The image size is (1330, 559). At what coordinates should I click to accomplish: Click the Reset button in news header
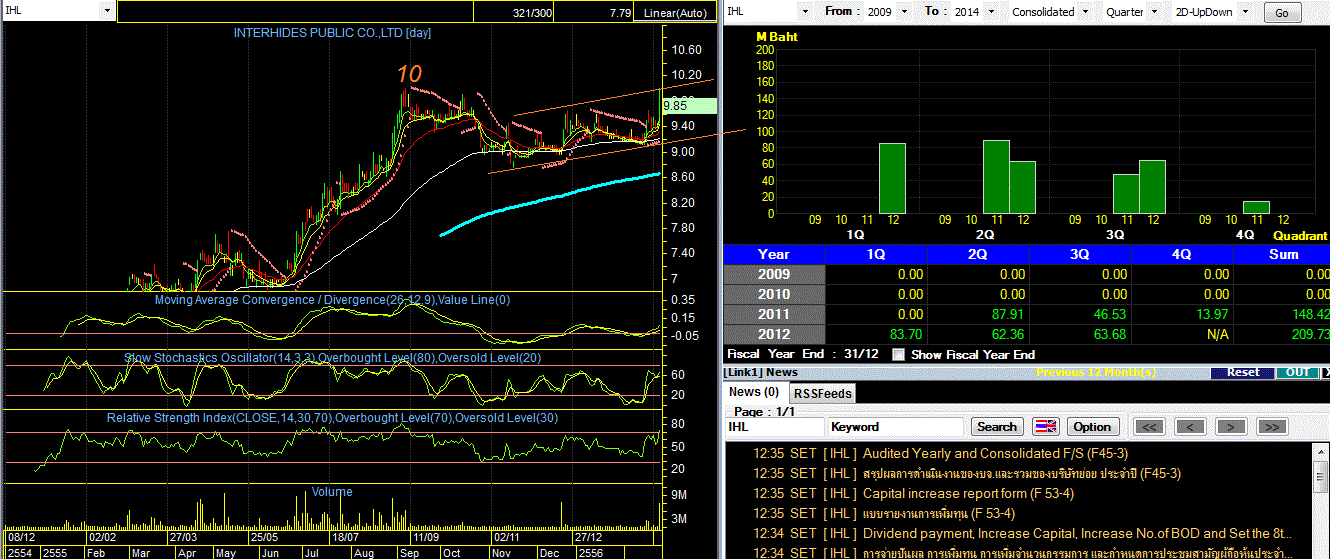pyautogui.click(x=1242, y=372)
